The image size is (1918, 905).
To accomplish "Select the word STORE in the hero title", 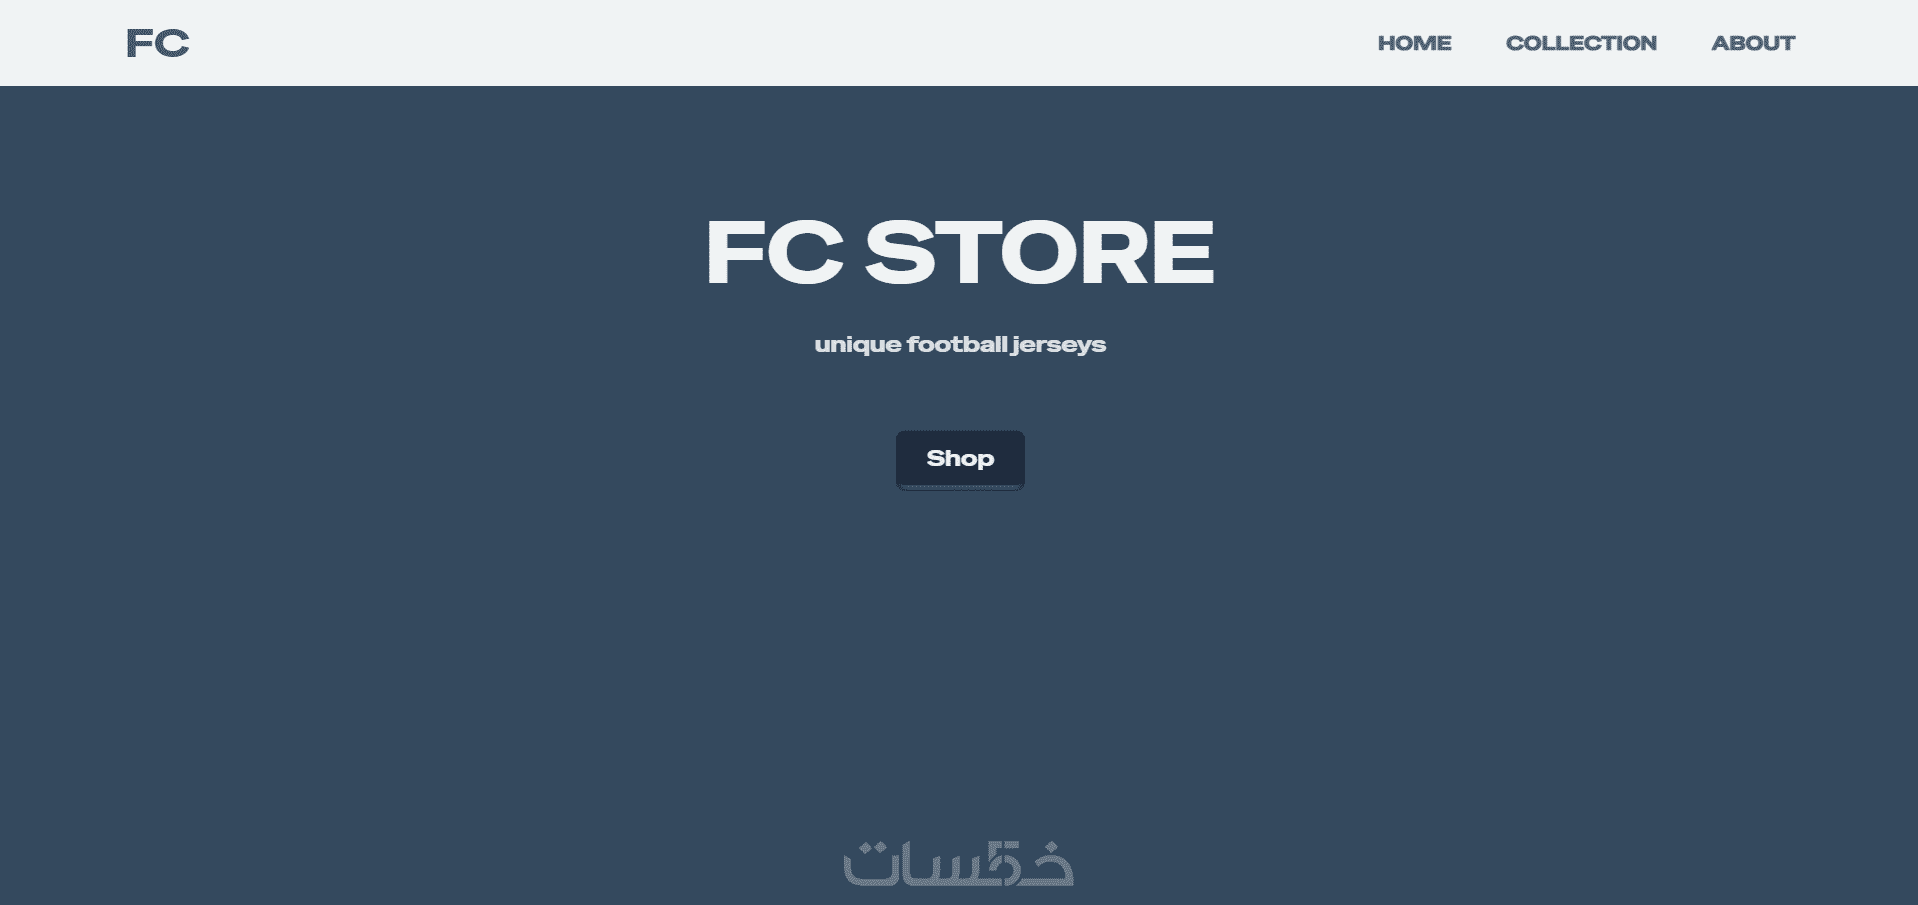I will pyautogui.click(x=1039, y=252).
